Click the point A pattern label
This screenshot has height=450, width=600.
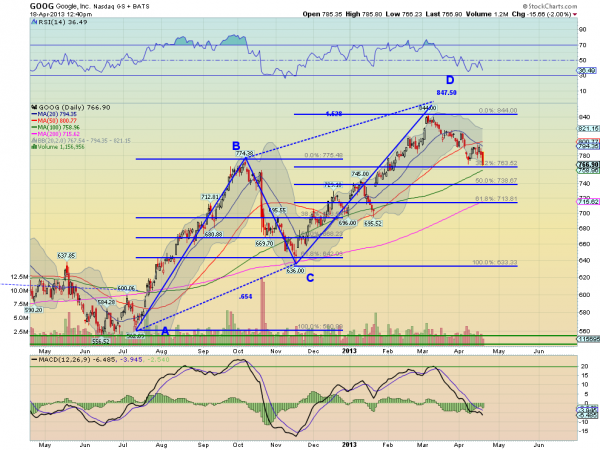[165, 331]
